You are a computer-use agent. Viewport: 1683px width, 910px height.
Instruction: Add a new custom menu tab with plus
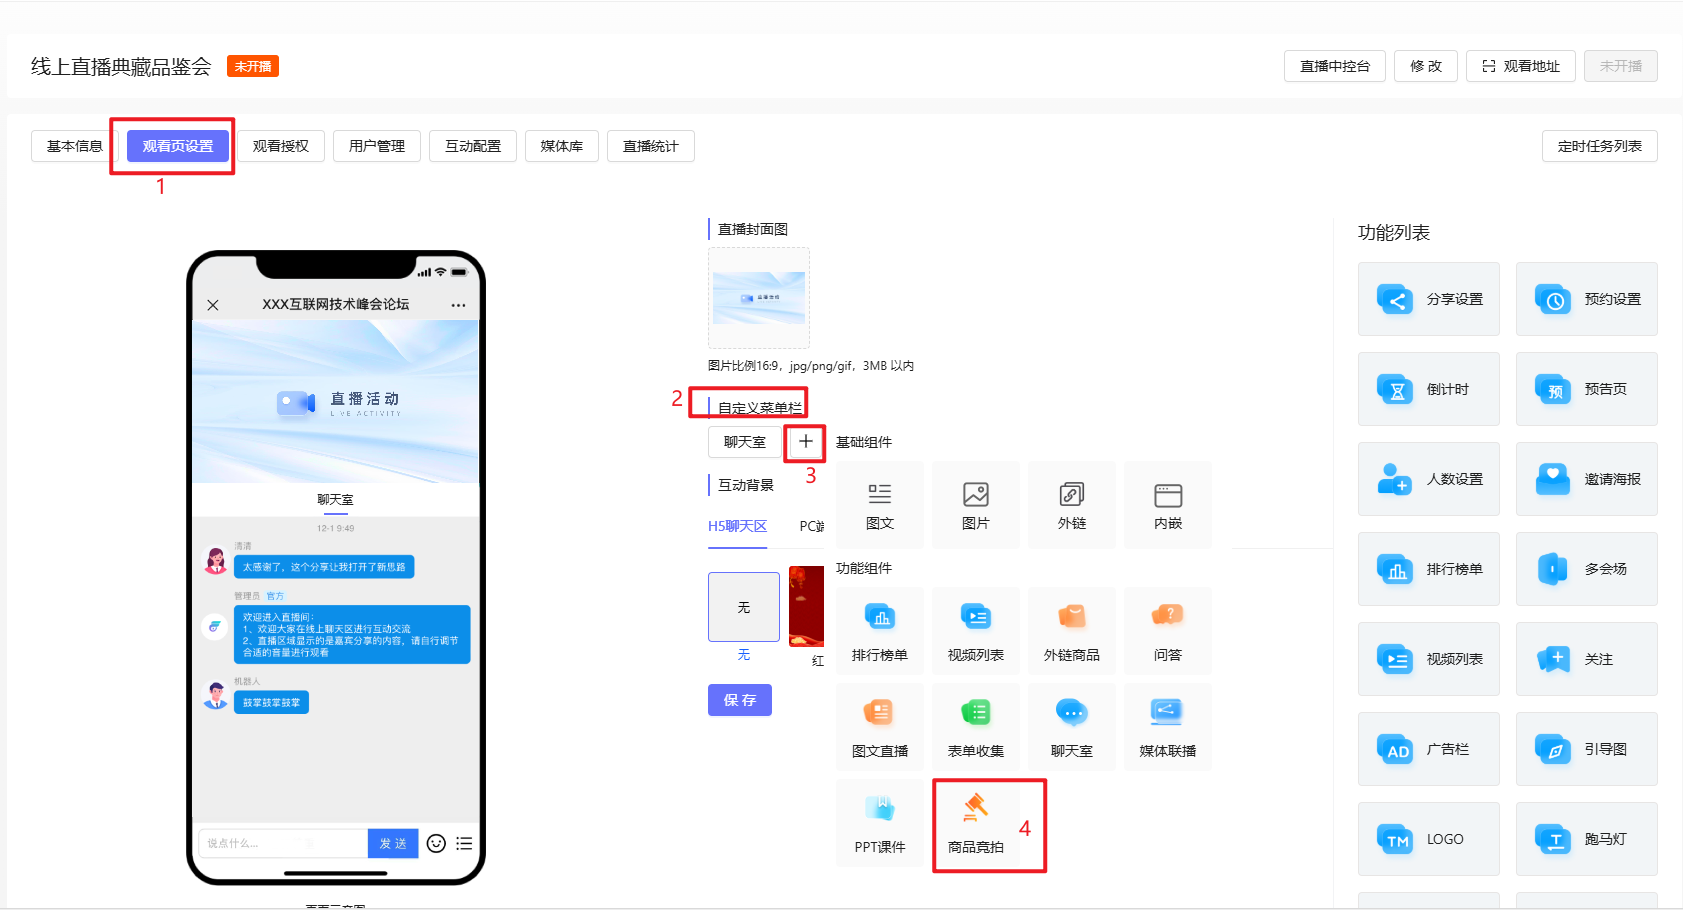pyautogui.click(x=805, y=441)
